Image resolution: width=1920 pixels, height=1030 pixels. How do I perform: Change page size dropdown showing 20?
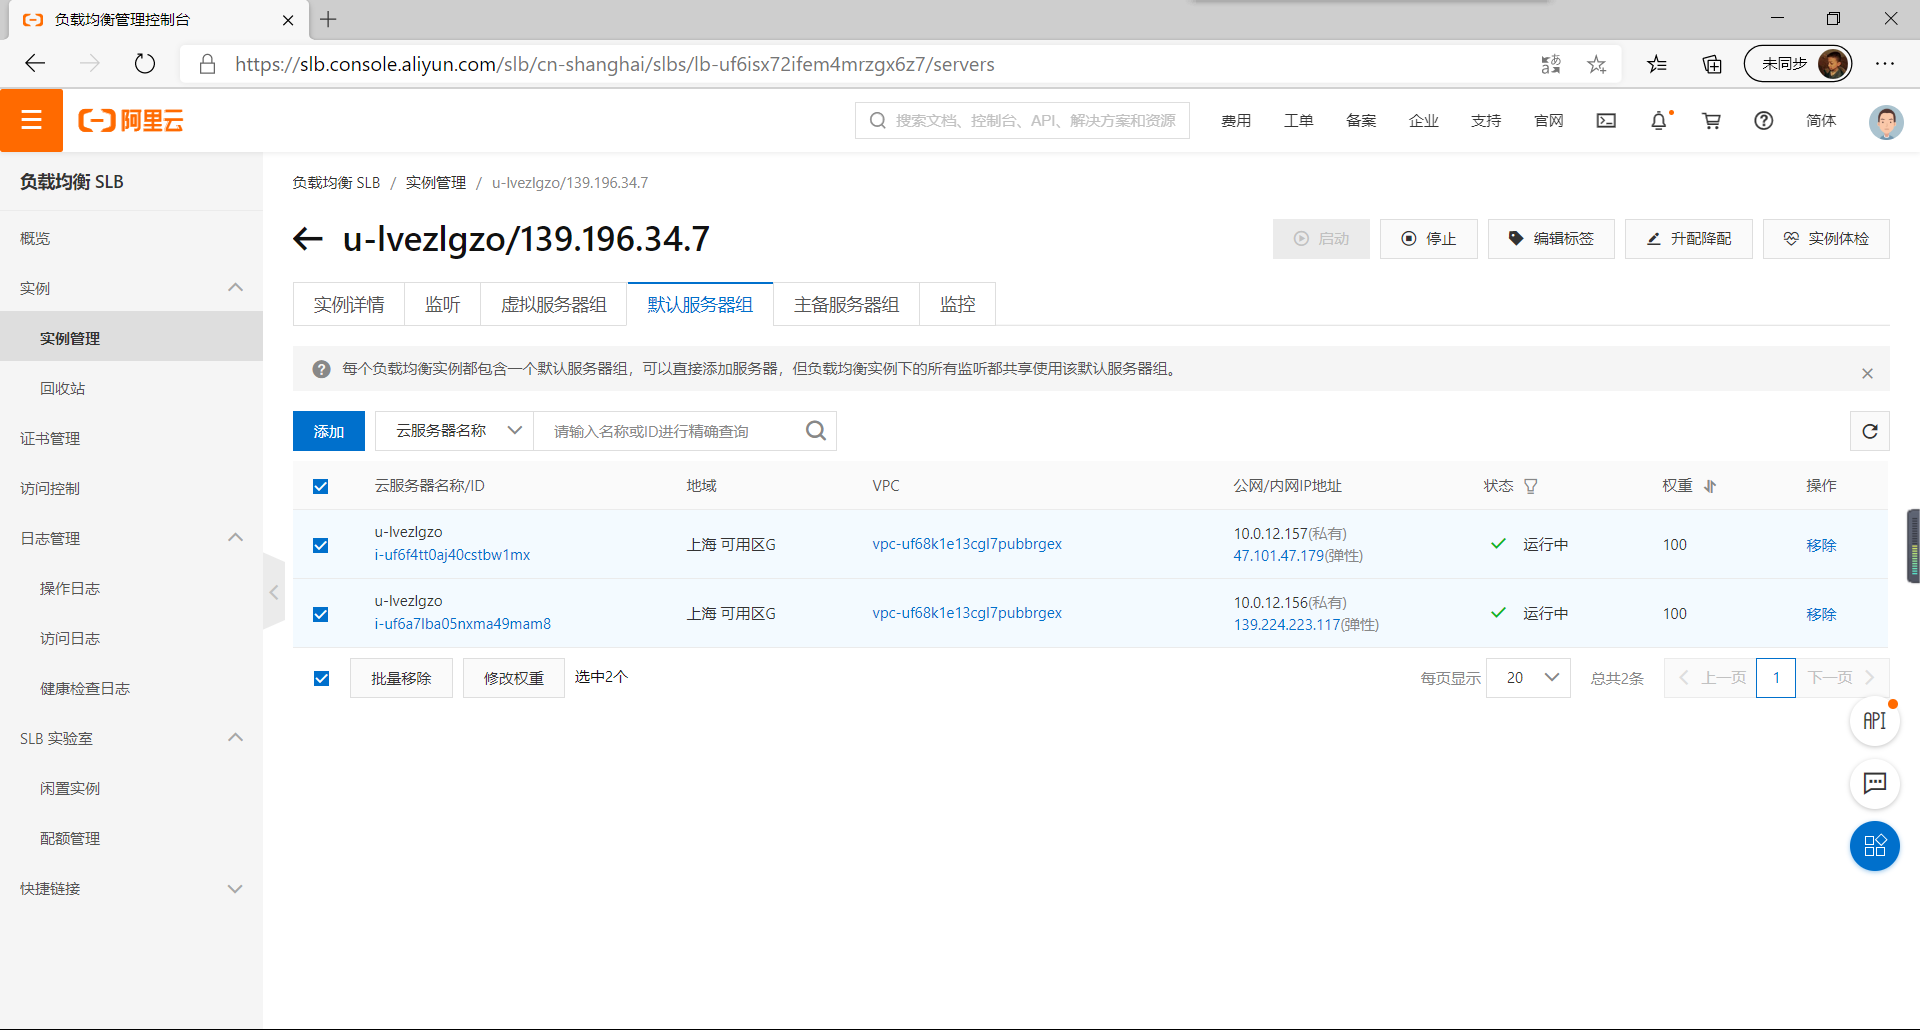click(1528, 678)
